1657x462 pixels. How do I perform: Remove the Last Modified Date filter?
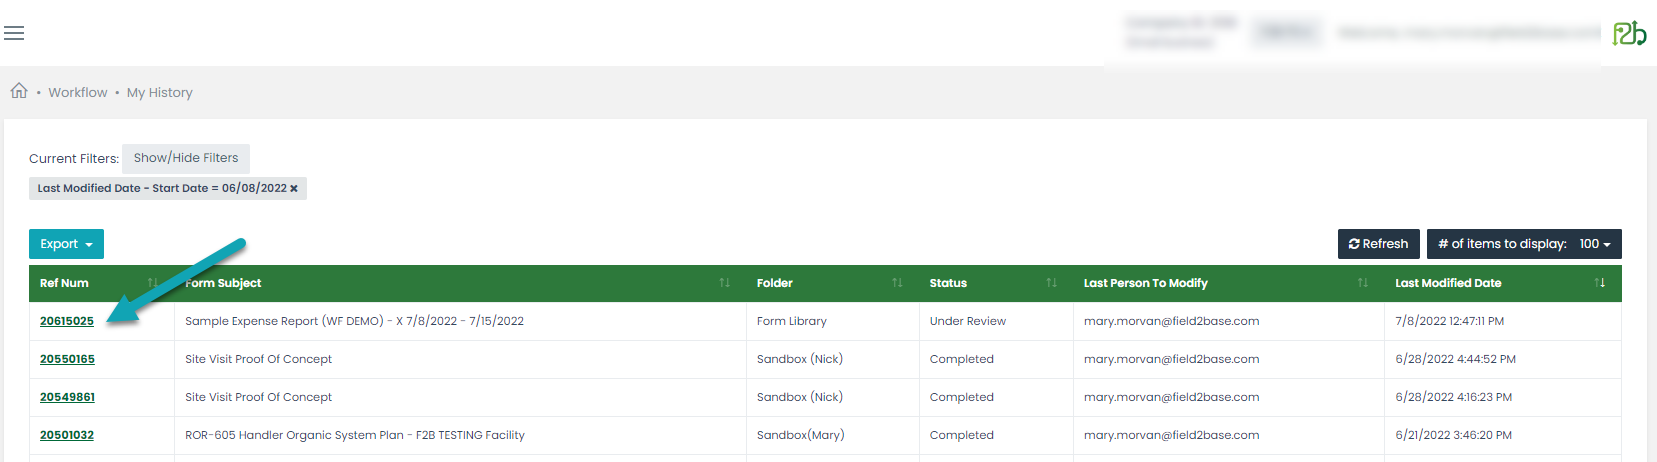pyautogui.click(x=294, y=189)
